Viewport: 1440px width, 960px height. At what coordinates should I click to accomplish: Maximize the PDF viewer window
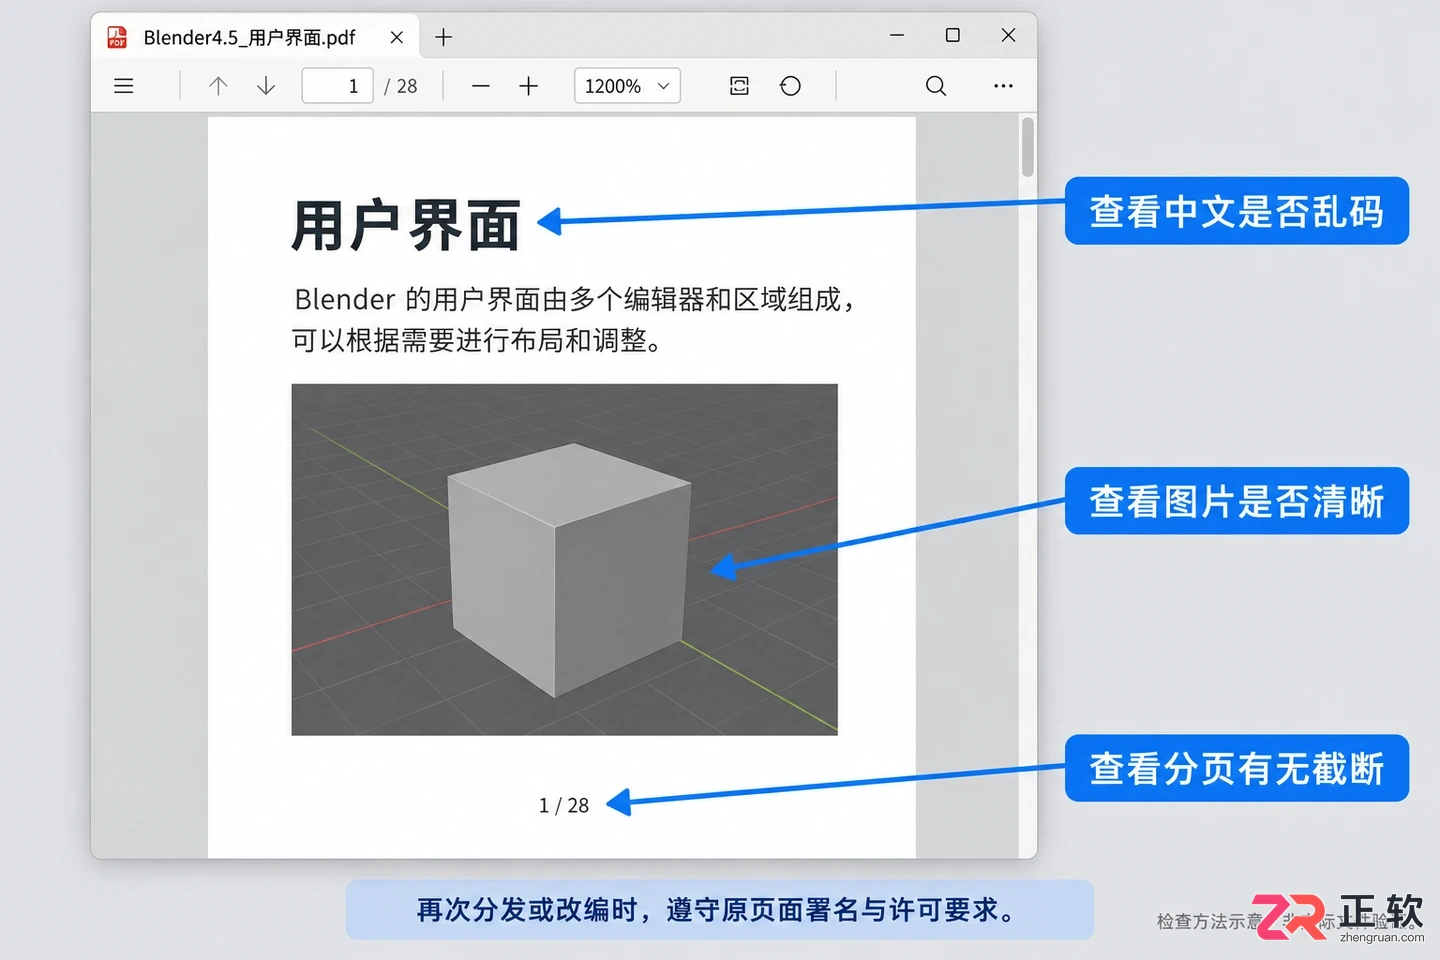coord(953,35)
